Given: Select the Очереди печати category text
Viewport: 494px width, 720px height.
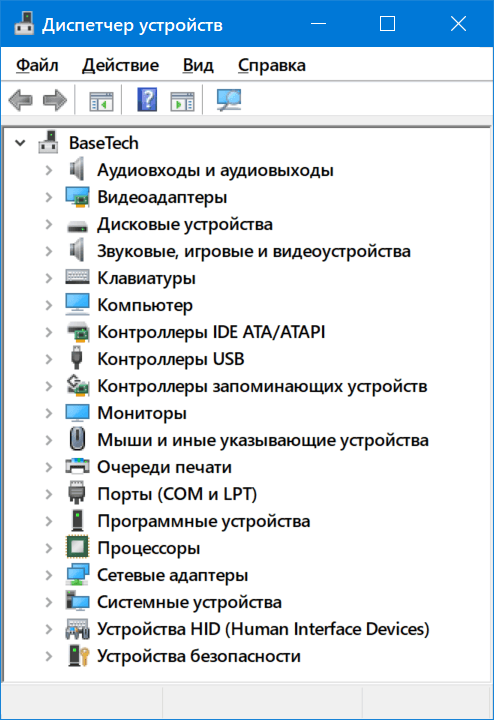Looking at the screenshot, I should (164, 467).
